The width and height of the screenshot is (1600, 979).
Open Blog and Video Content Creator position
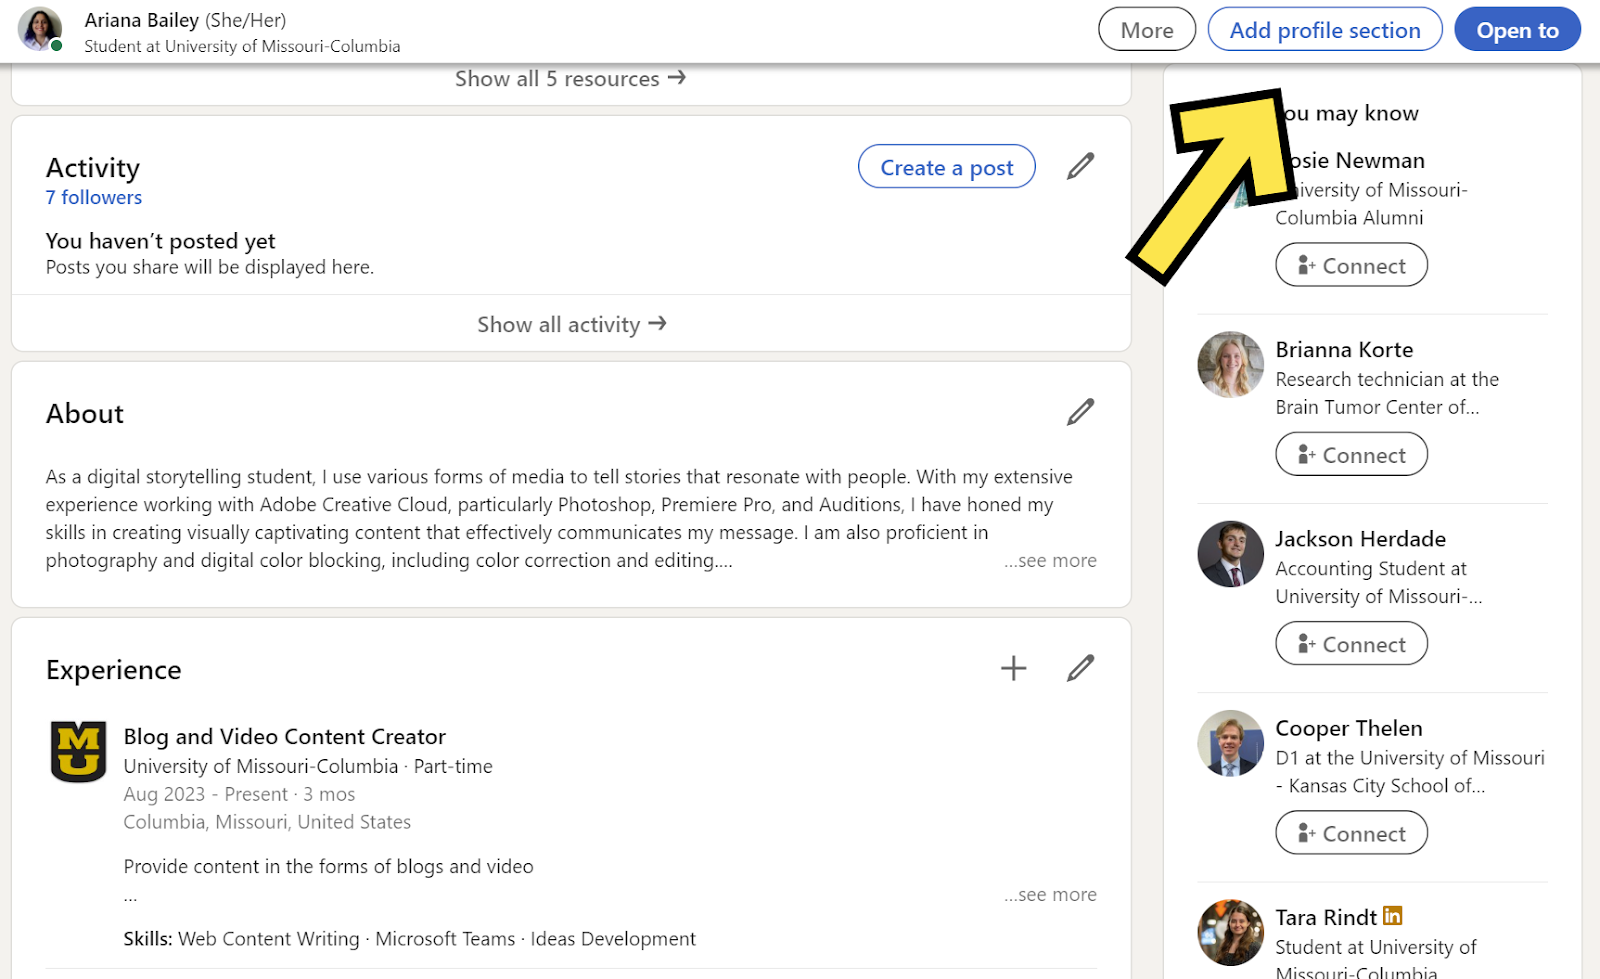[x=285, y=737]
